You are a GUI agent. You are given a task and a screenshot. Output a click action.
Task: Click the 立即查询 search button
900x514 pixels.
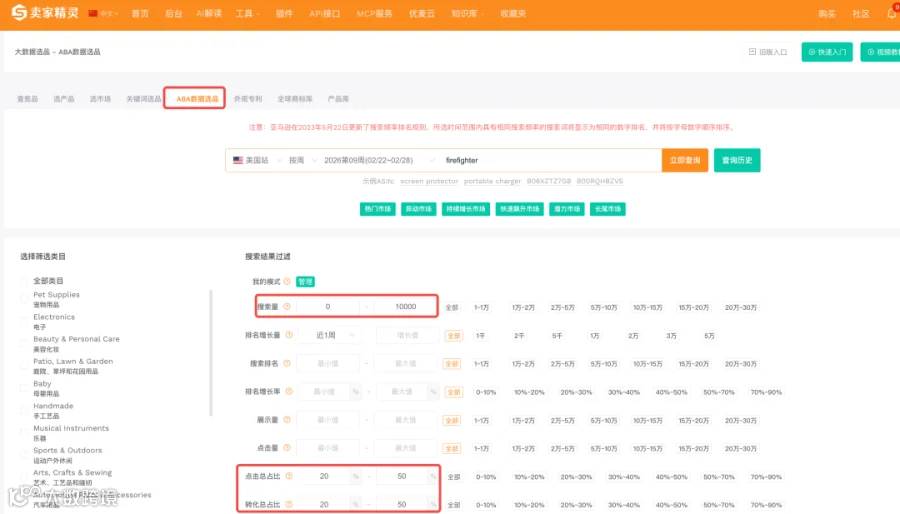[685, 160]
